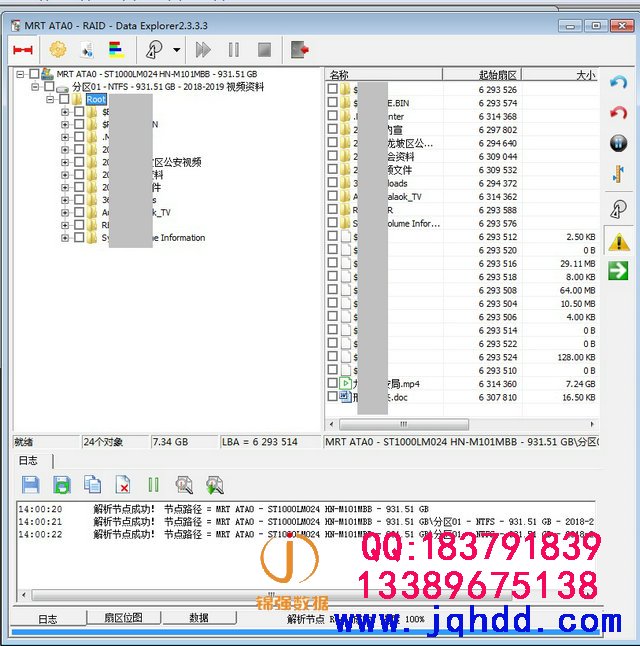Copy log entries with the copy icon
The height and width of the screenshot is (646, 640).
[x=92, y=484]
